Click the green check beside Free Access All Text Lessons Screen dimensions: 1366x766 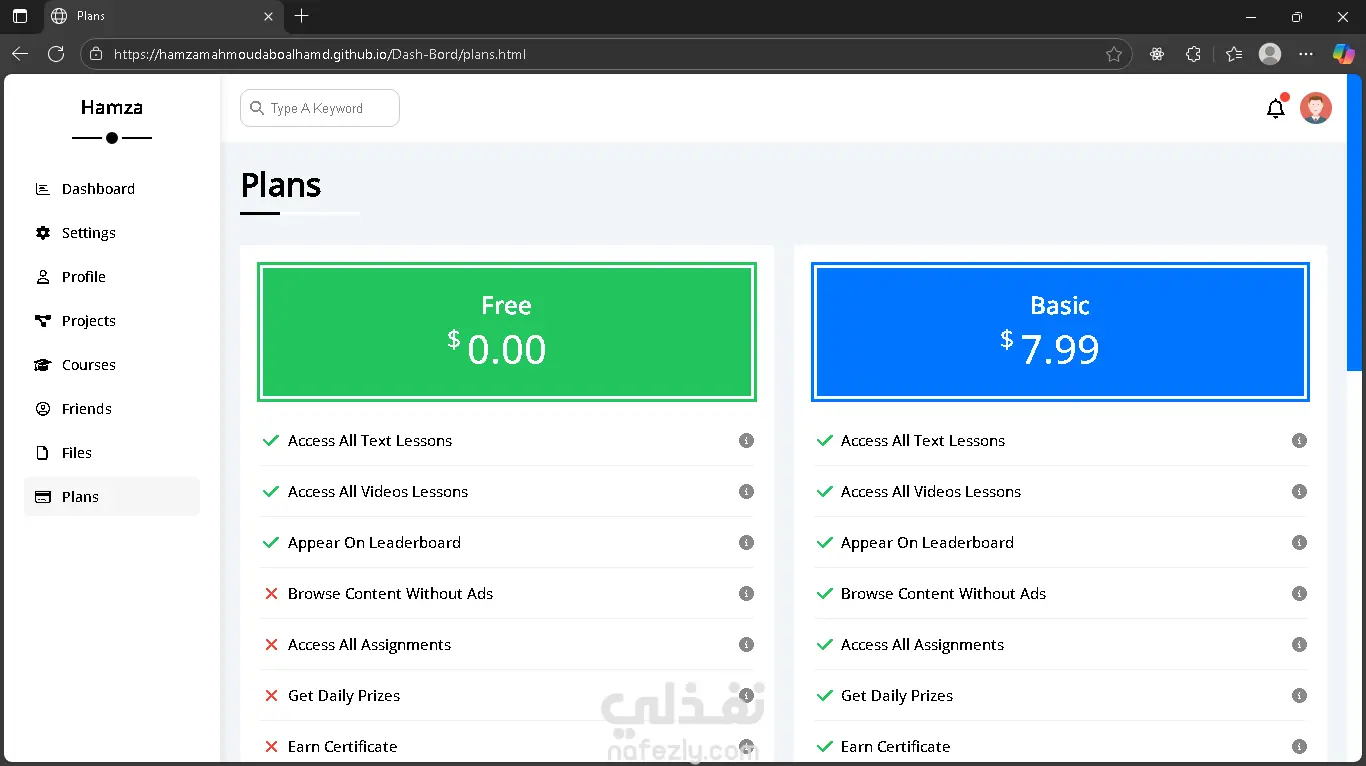[x=270, y=440]
